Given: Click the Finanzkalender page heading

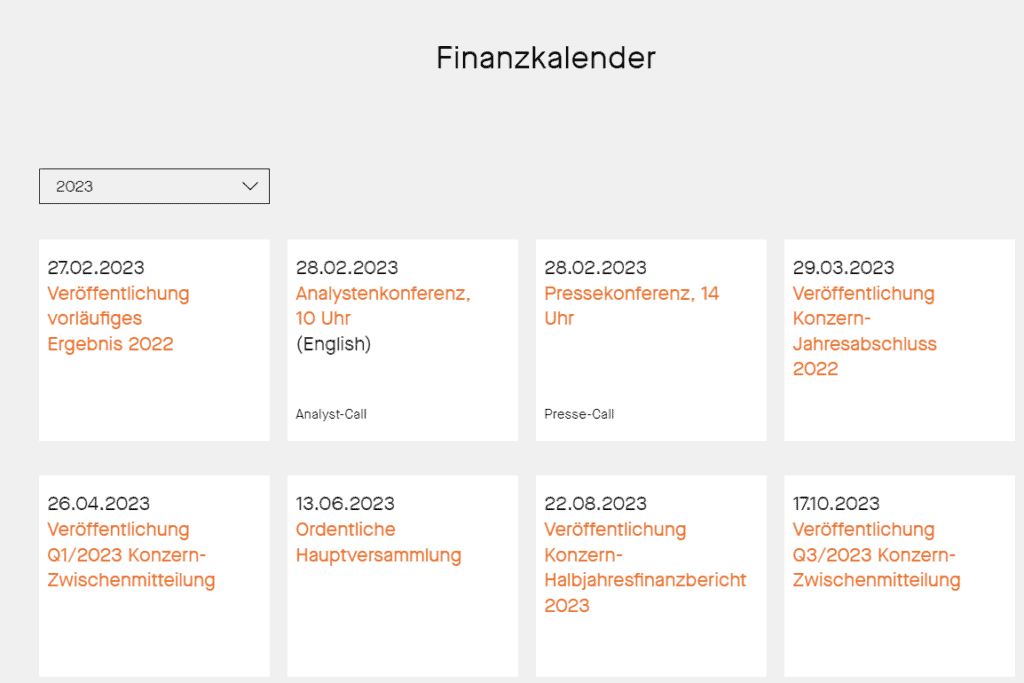Looking at the screenshot, I should pyautogui.click(x=545, y=58).
